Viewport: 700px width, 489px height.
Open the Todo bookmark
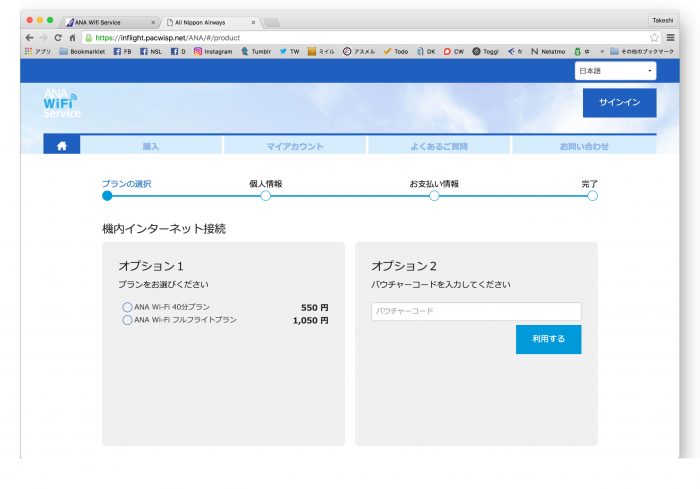point(395,51)
